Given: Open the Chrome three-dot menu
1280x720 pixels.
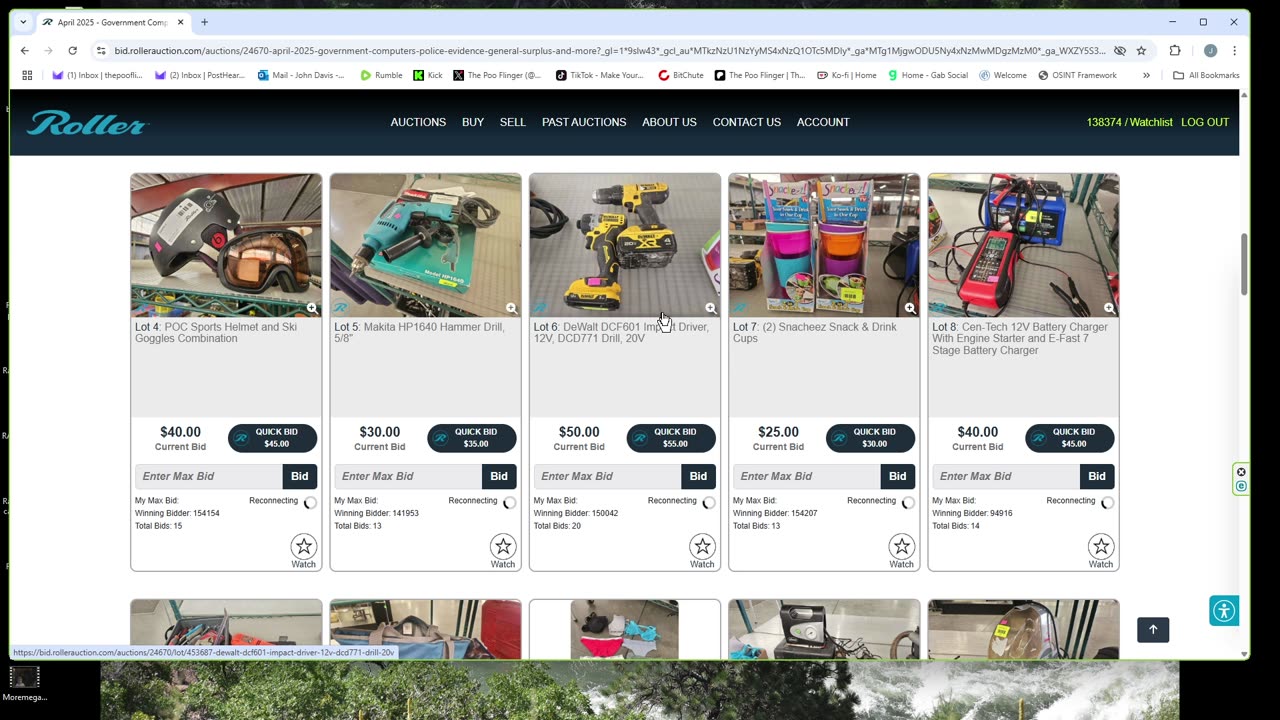Looking at the screenshot, I should tap(1234, 50).
